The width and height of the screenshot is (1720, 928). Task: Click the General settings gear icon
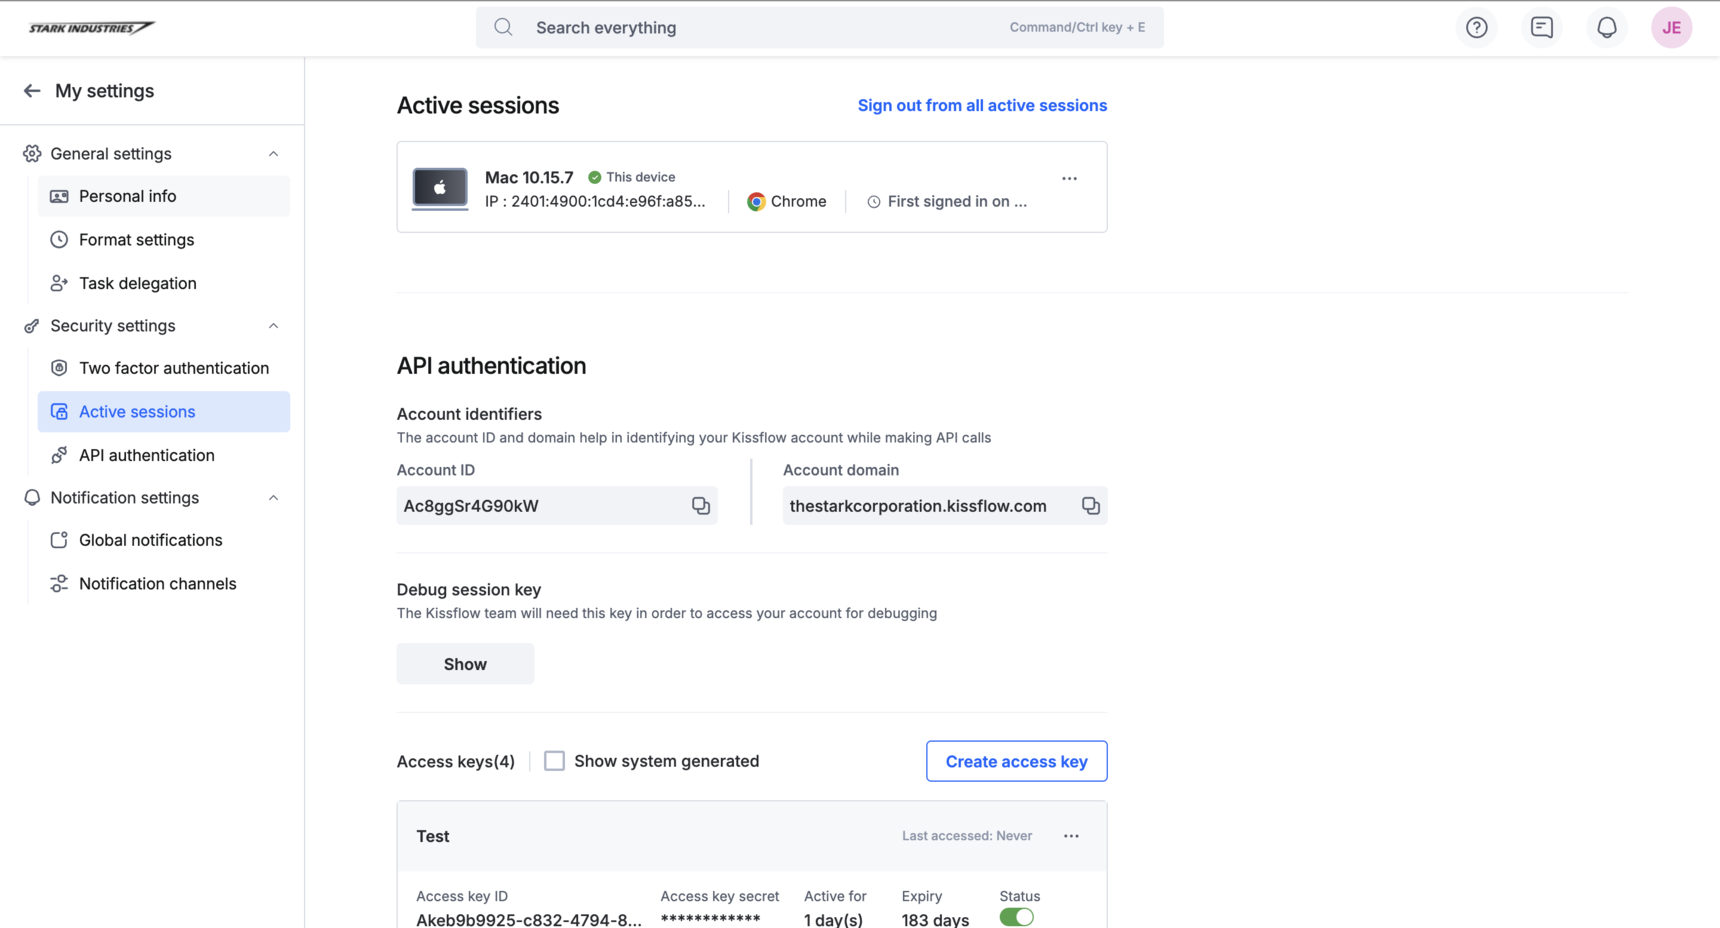tap(32, 154)
